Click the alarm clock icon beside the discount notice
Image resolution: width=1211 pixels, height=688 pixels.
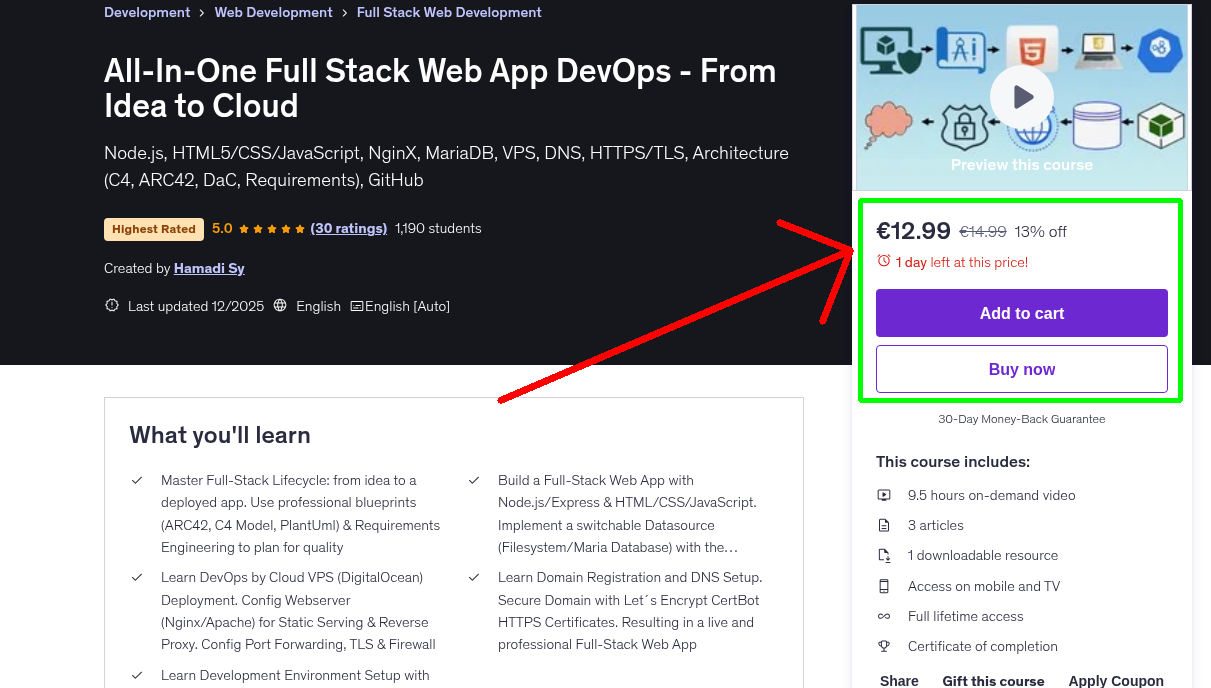[883, 259]
